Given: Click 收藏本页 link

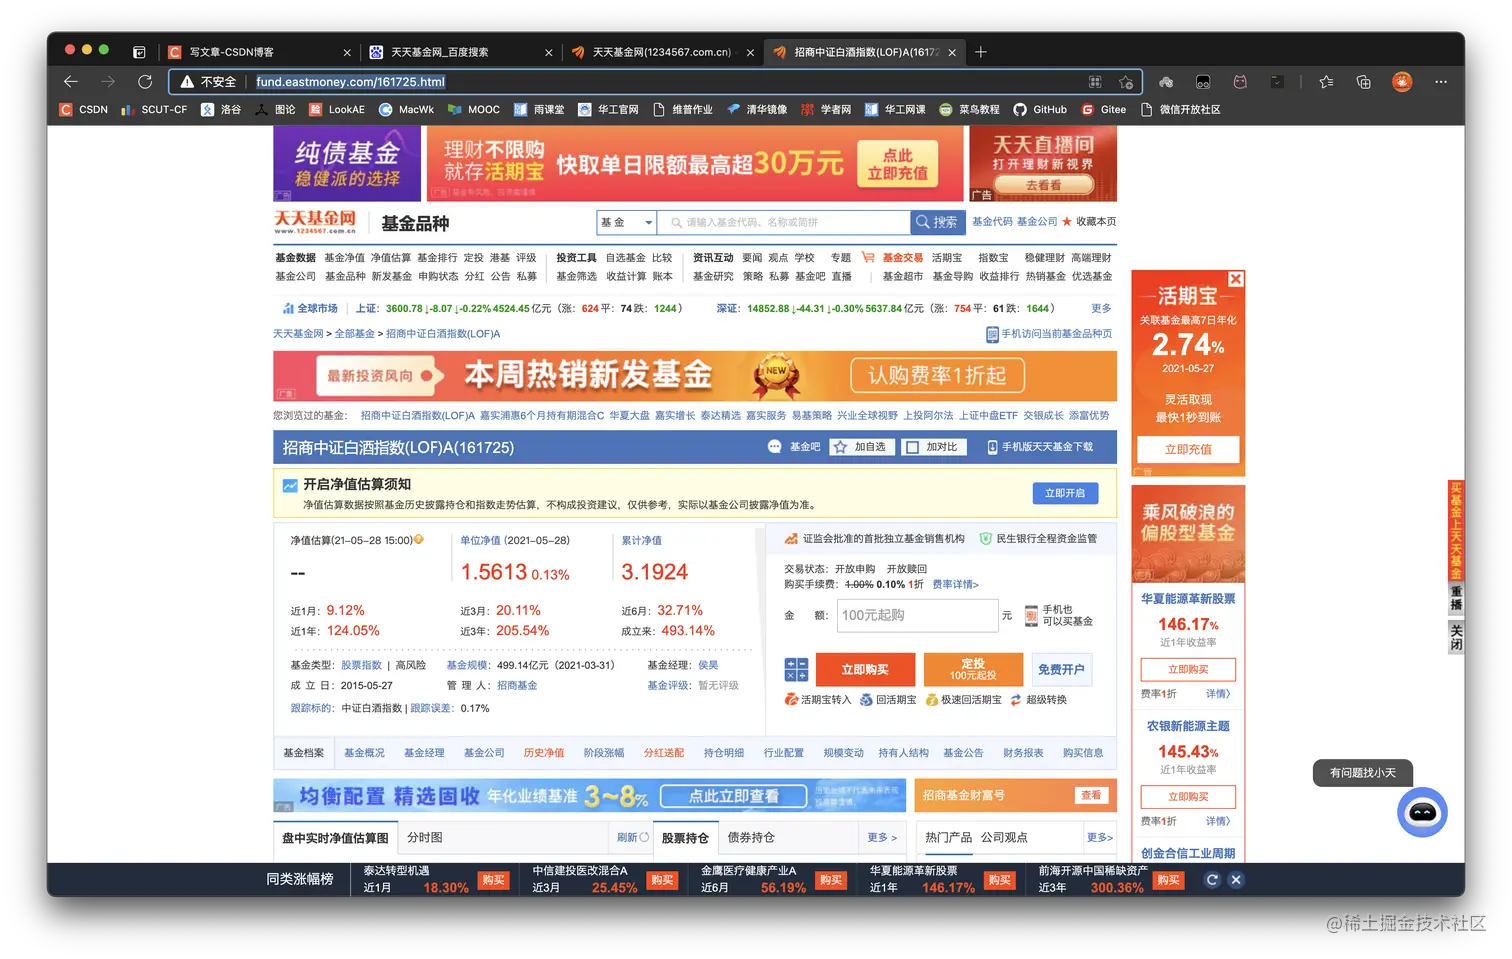Looking at the screenshot, I should pos(1096,222).
